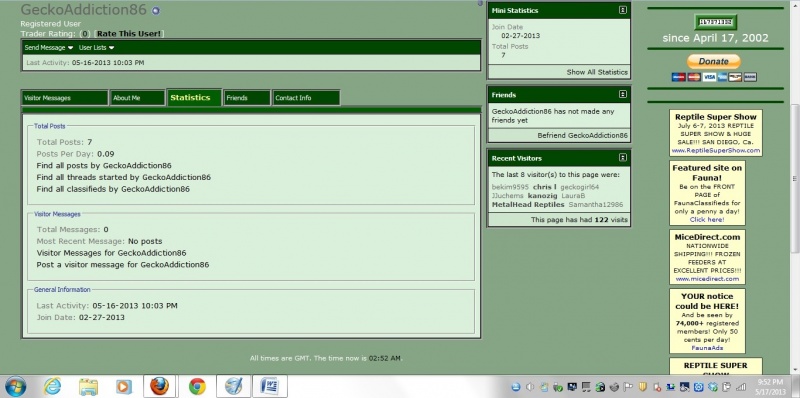Open the taskbar clock showing 9:52 PM
800x398 pixels.
point(770,387)
